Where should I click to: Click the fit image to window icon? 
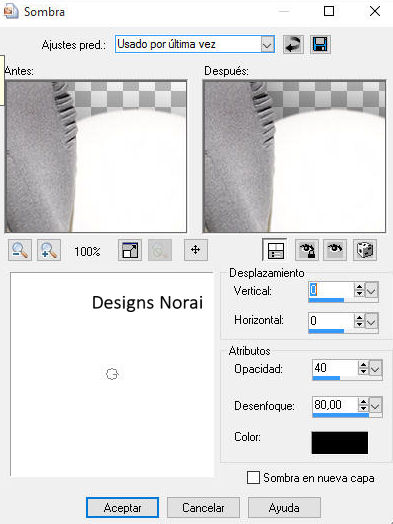(x=130, y=250)
